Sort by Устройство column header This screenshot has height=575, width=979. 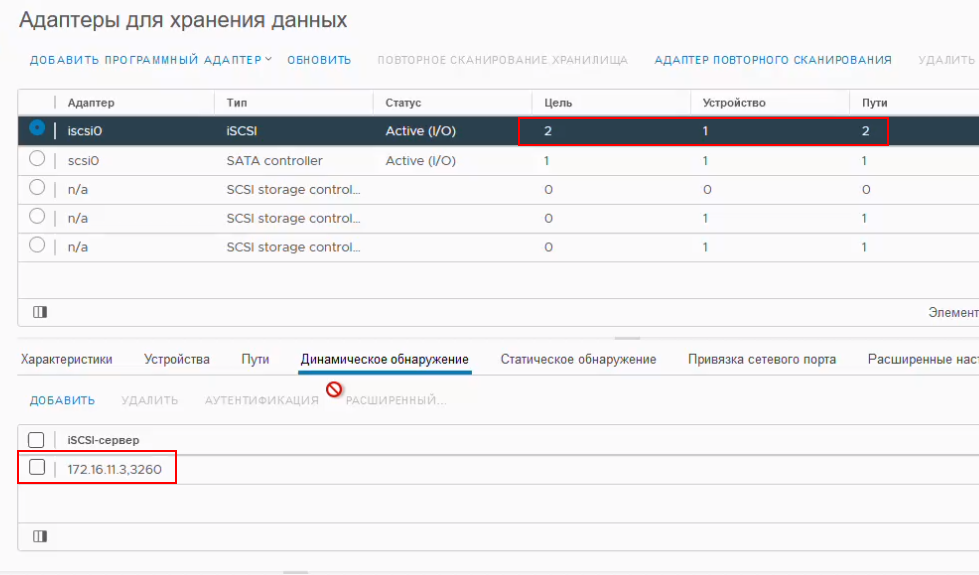[734, 102]
